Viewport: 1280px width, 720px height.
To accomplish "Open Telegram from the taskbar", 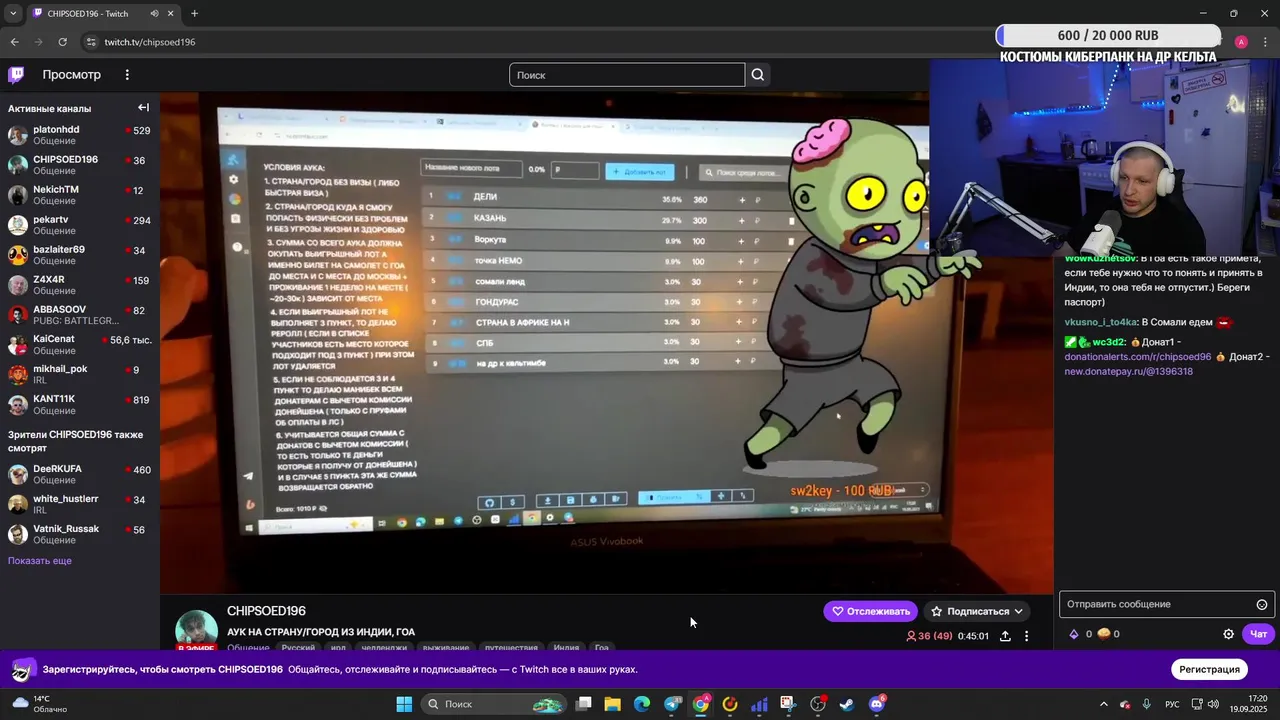I will pyautogui.click(x=672, y=704).
